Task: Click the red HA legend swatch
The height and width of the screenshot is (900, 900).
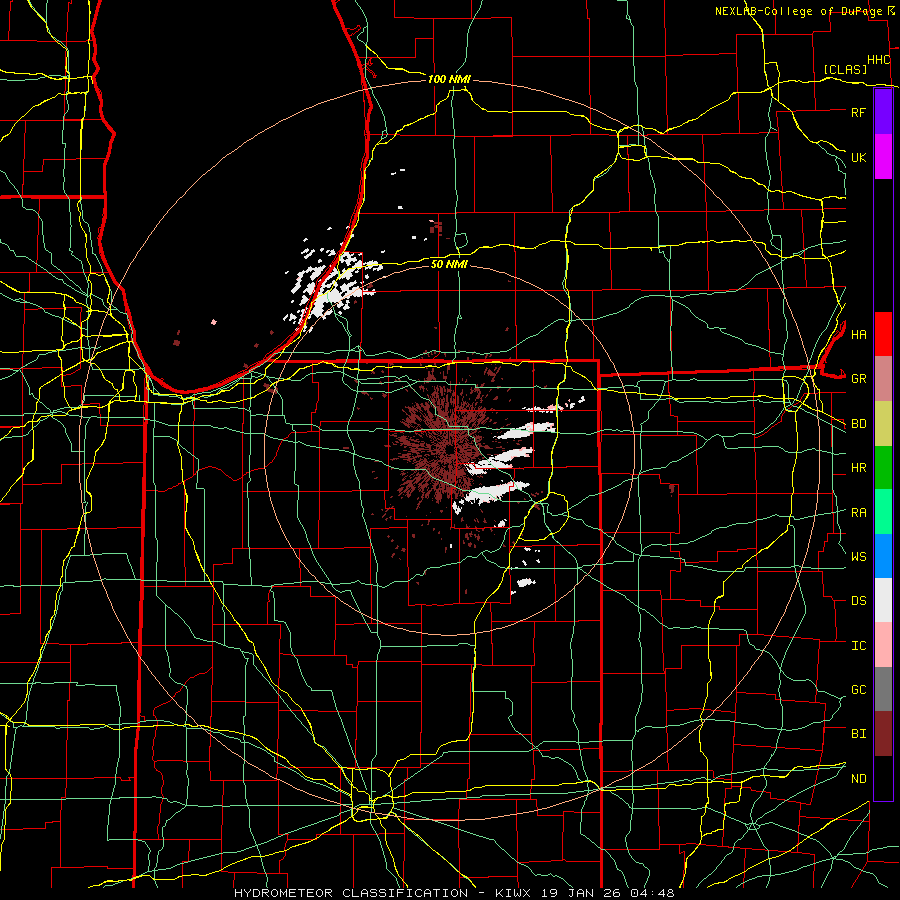Action: [883, 334]
